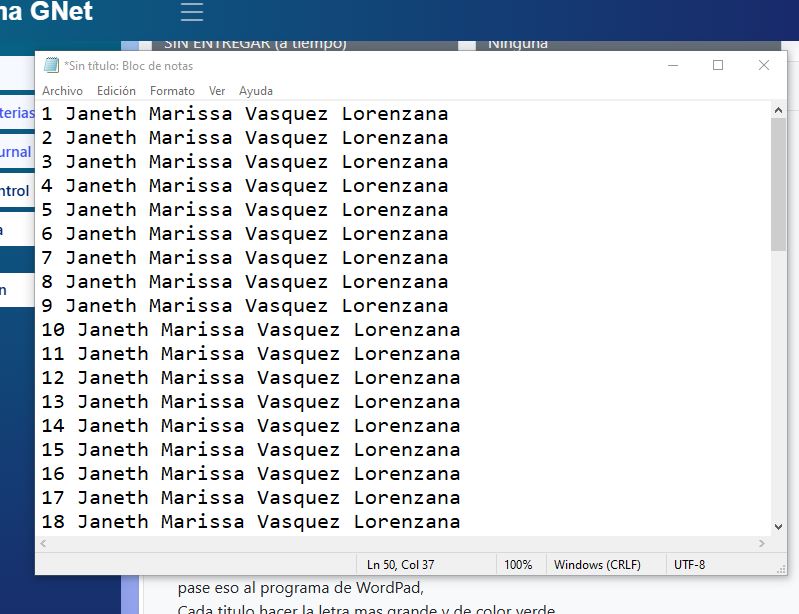Toggle the Ninguna checkbox
Viewport: 799px width, 614px height.
click(x=467, y=44)
